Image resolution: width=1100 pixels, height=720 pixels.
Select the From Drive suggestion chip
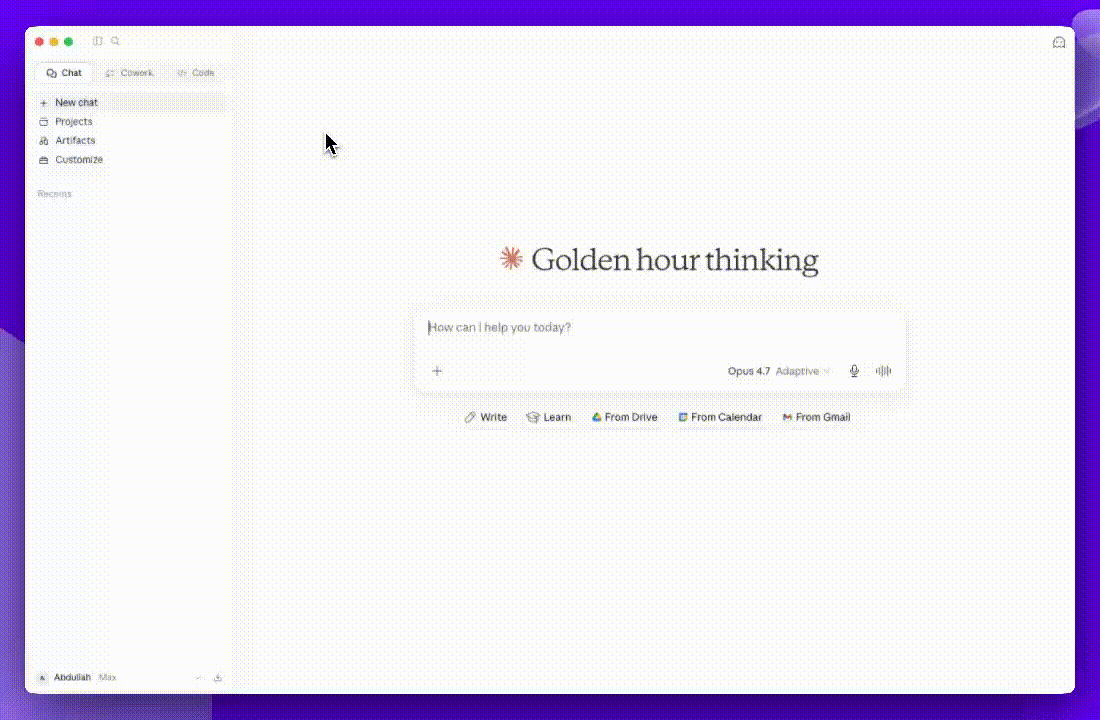[624, 417]
